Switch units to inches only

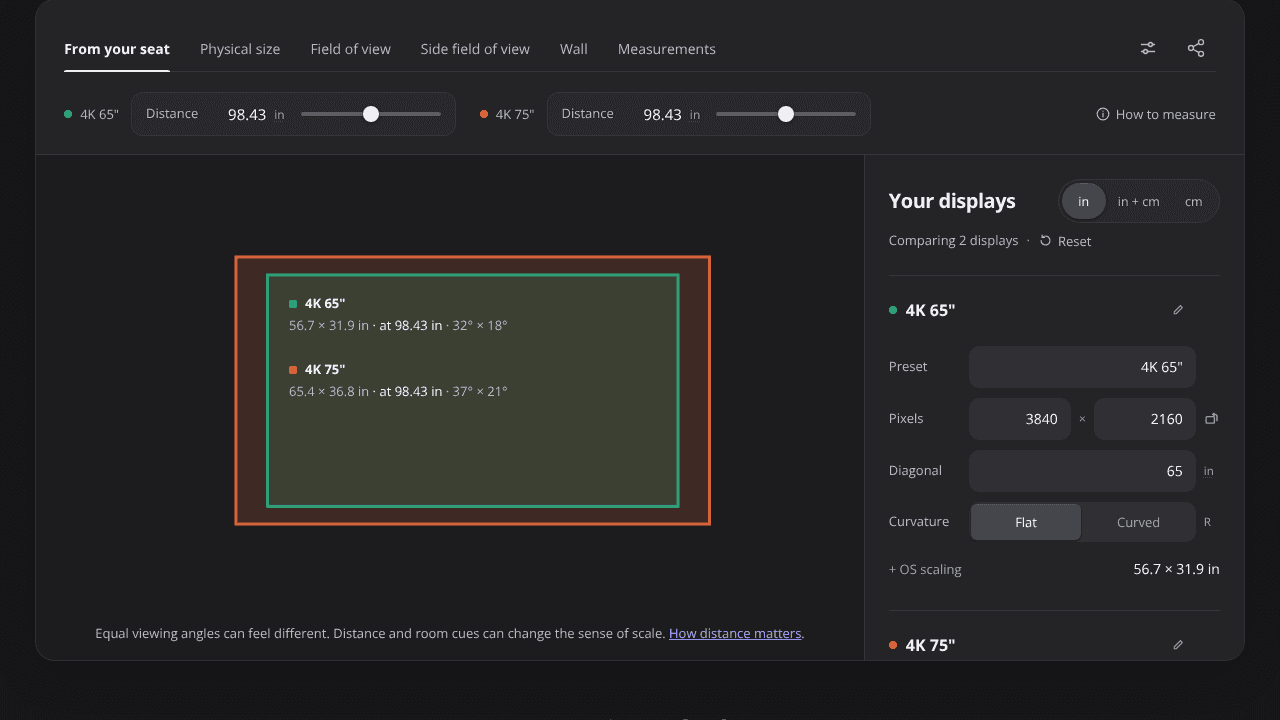pyautogui.click(x=1083, y=201)
